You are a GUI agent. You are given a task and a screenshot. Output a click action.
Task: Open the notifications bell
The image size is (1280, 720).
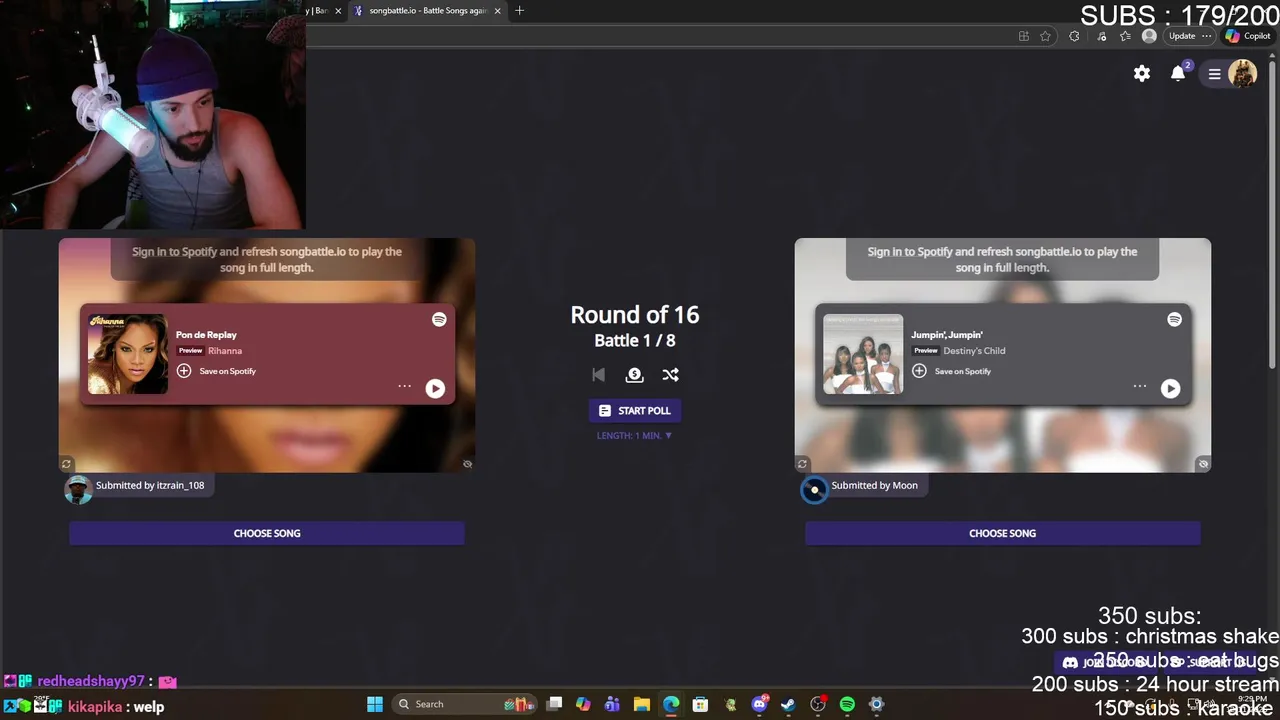click(1179, 73)
